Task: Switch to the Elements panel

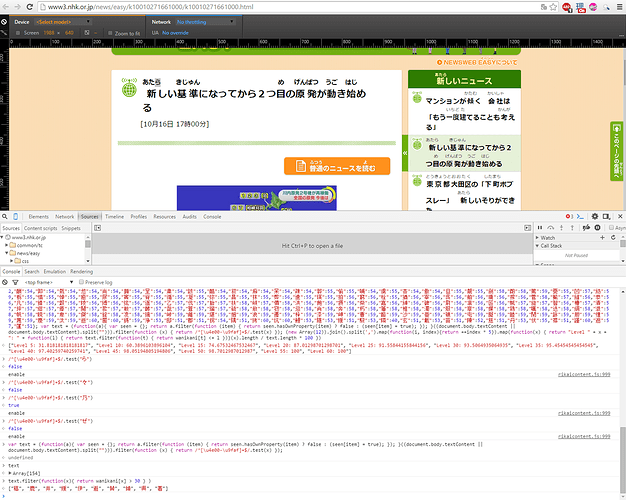Action: click(x=38, y=216)
